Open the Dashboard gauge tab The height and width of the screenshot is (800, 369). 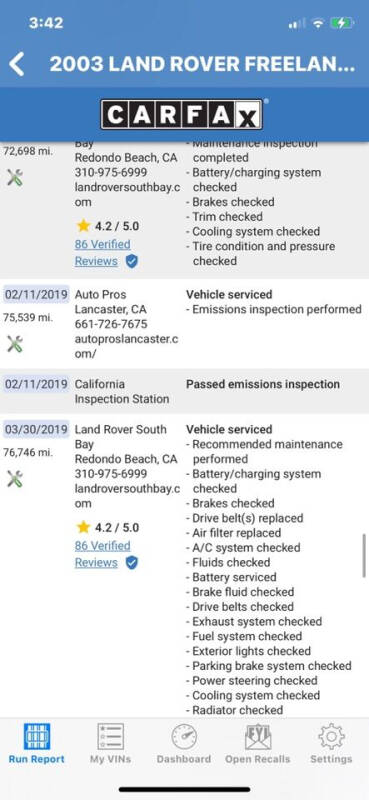184,743
